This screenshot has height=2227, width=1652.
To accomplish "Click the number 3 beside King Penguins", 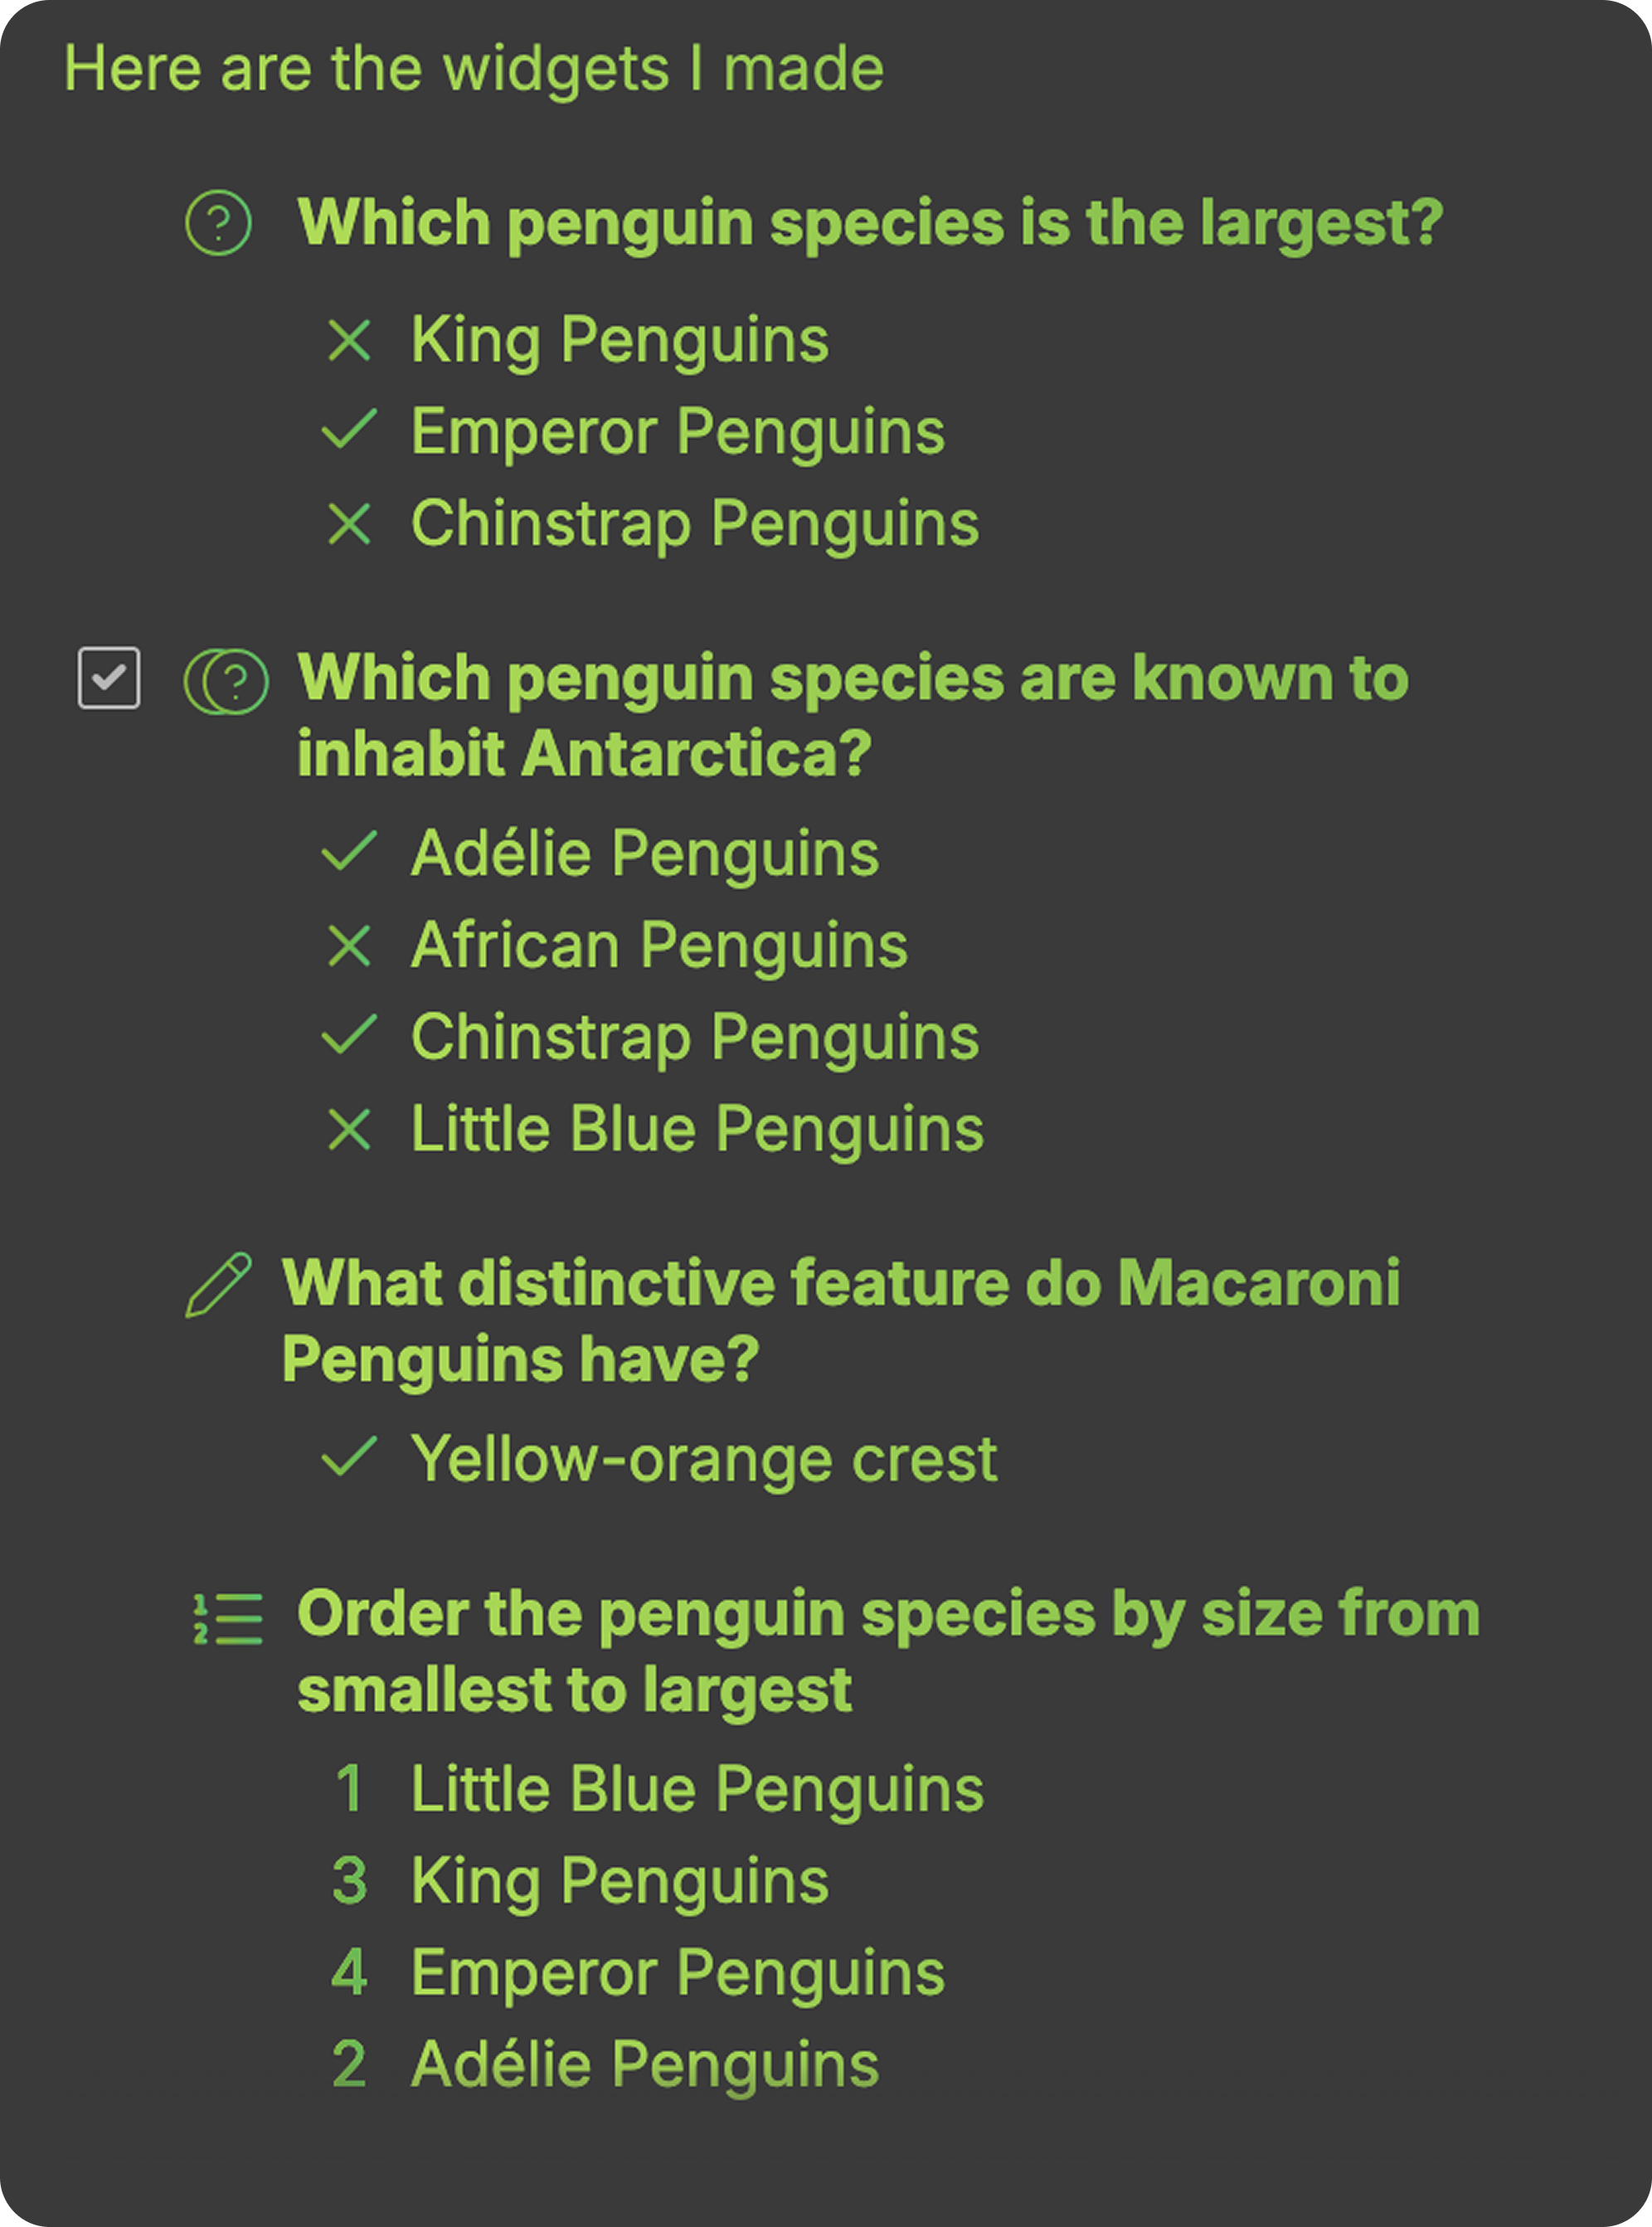I will 349,1880.
